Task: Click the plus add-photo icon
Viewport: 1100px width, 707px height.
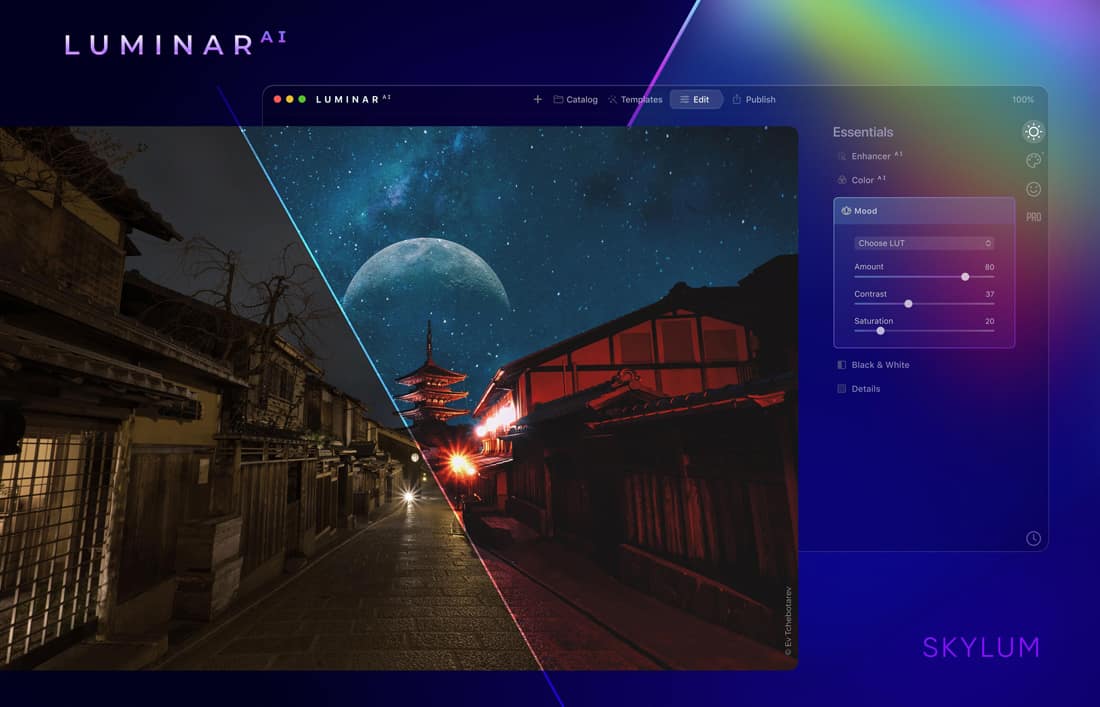Action: tap(537, 100)
